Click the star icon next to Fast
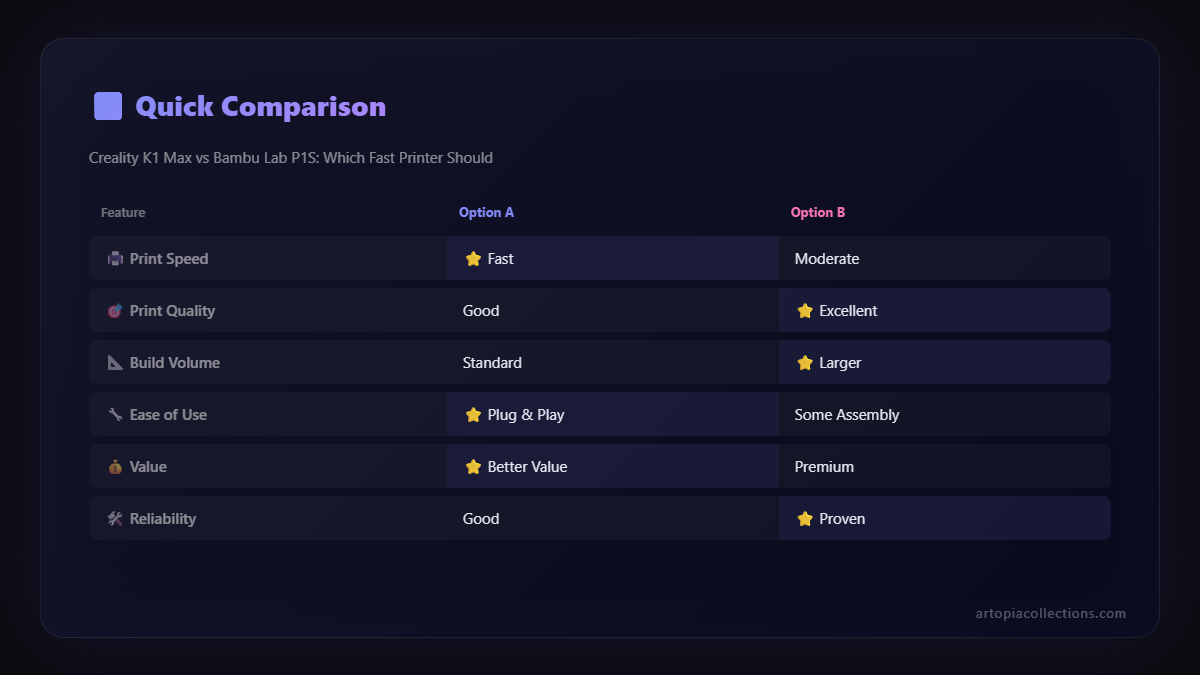Viewport: 1200px width, 675px height. click(x=473, y=259)
